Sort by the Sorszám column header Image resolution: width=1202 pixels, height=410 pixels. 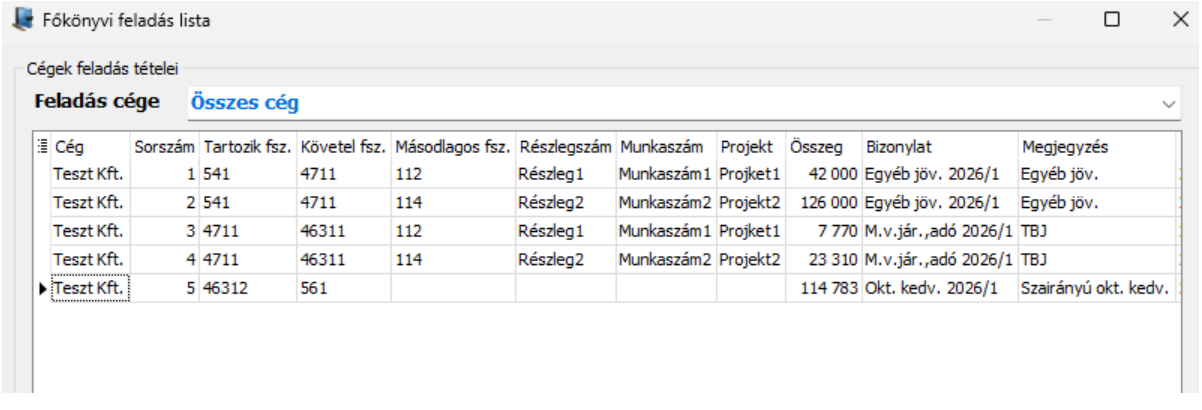pos(165,147)
